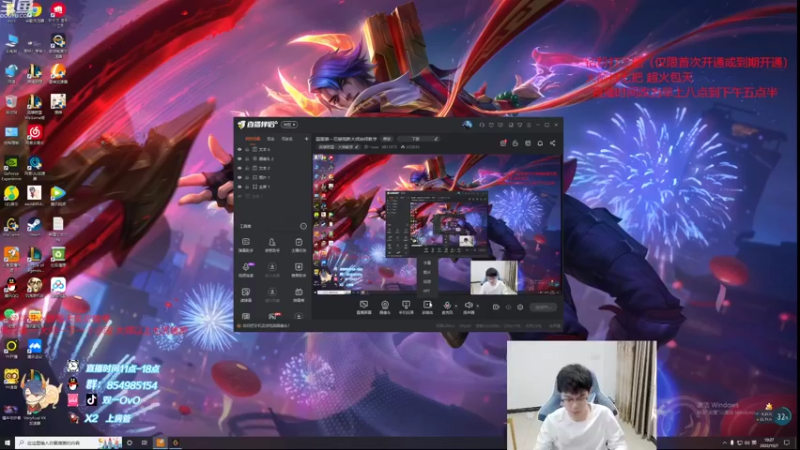Choose 图片 from the popup menu

[427, 272]
